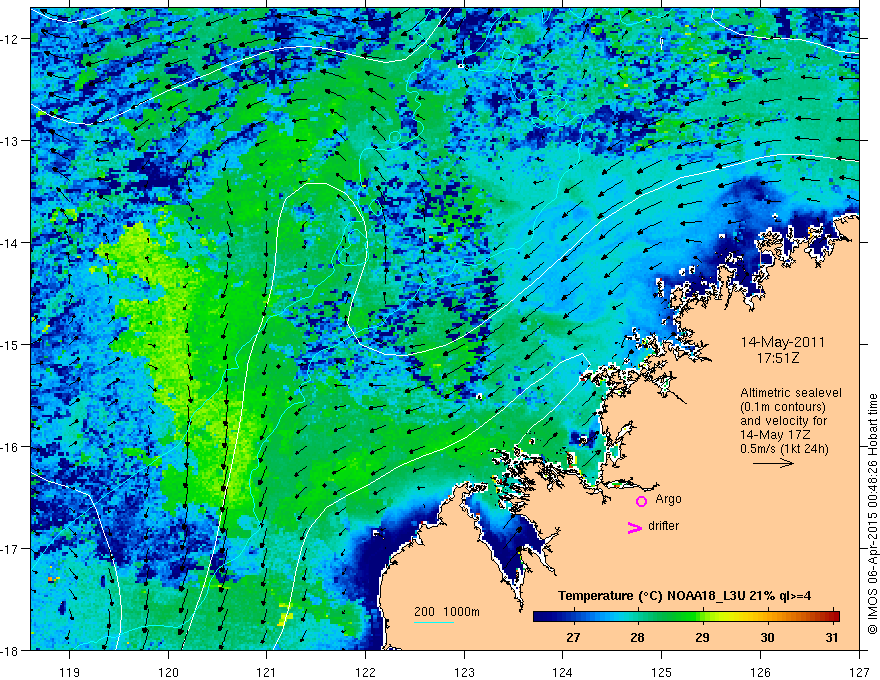
Task: Click the 'Altimetric sealevel' caption
Action: [x=791, y=393]
